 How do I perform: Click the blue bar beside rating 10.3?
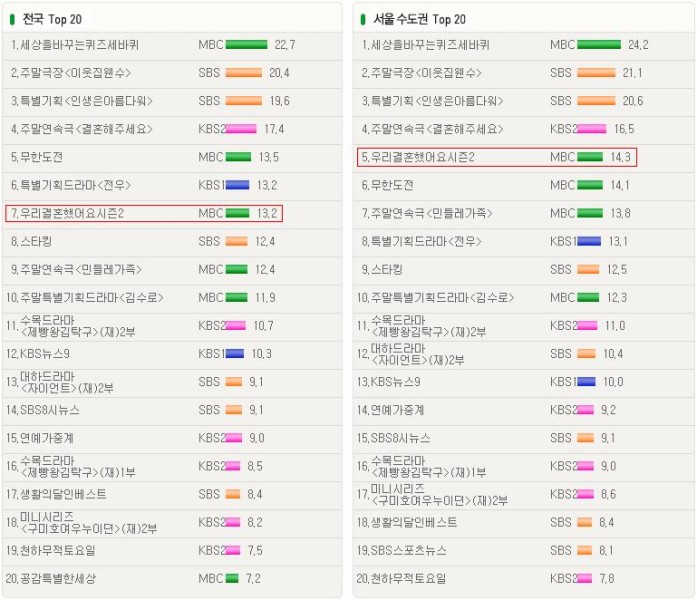pyautogui.click(x=235, y=354)
